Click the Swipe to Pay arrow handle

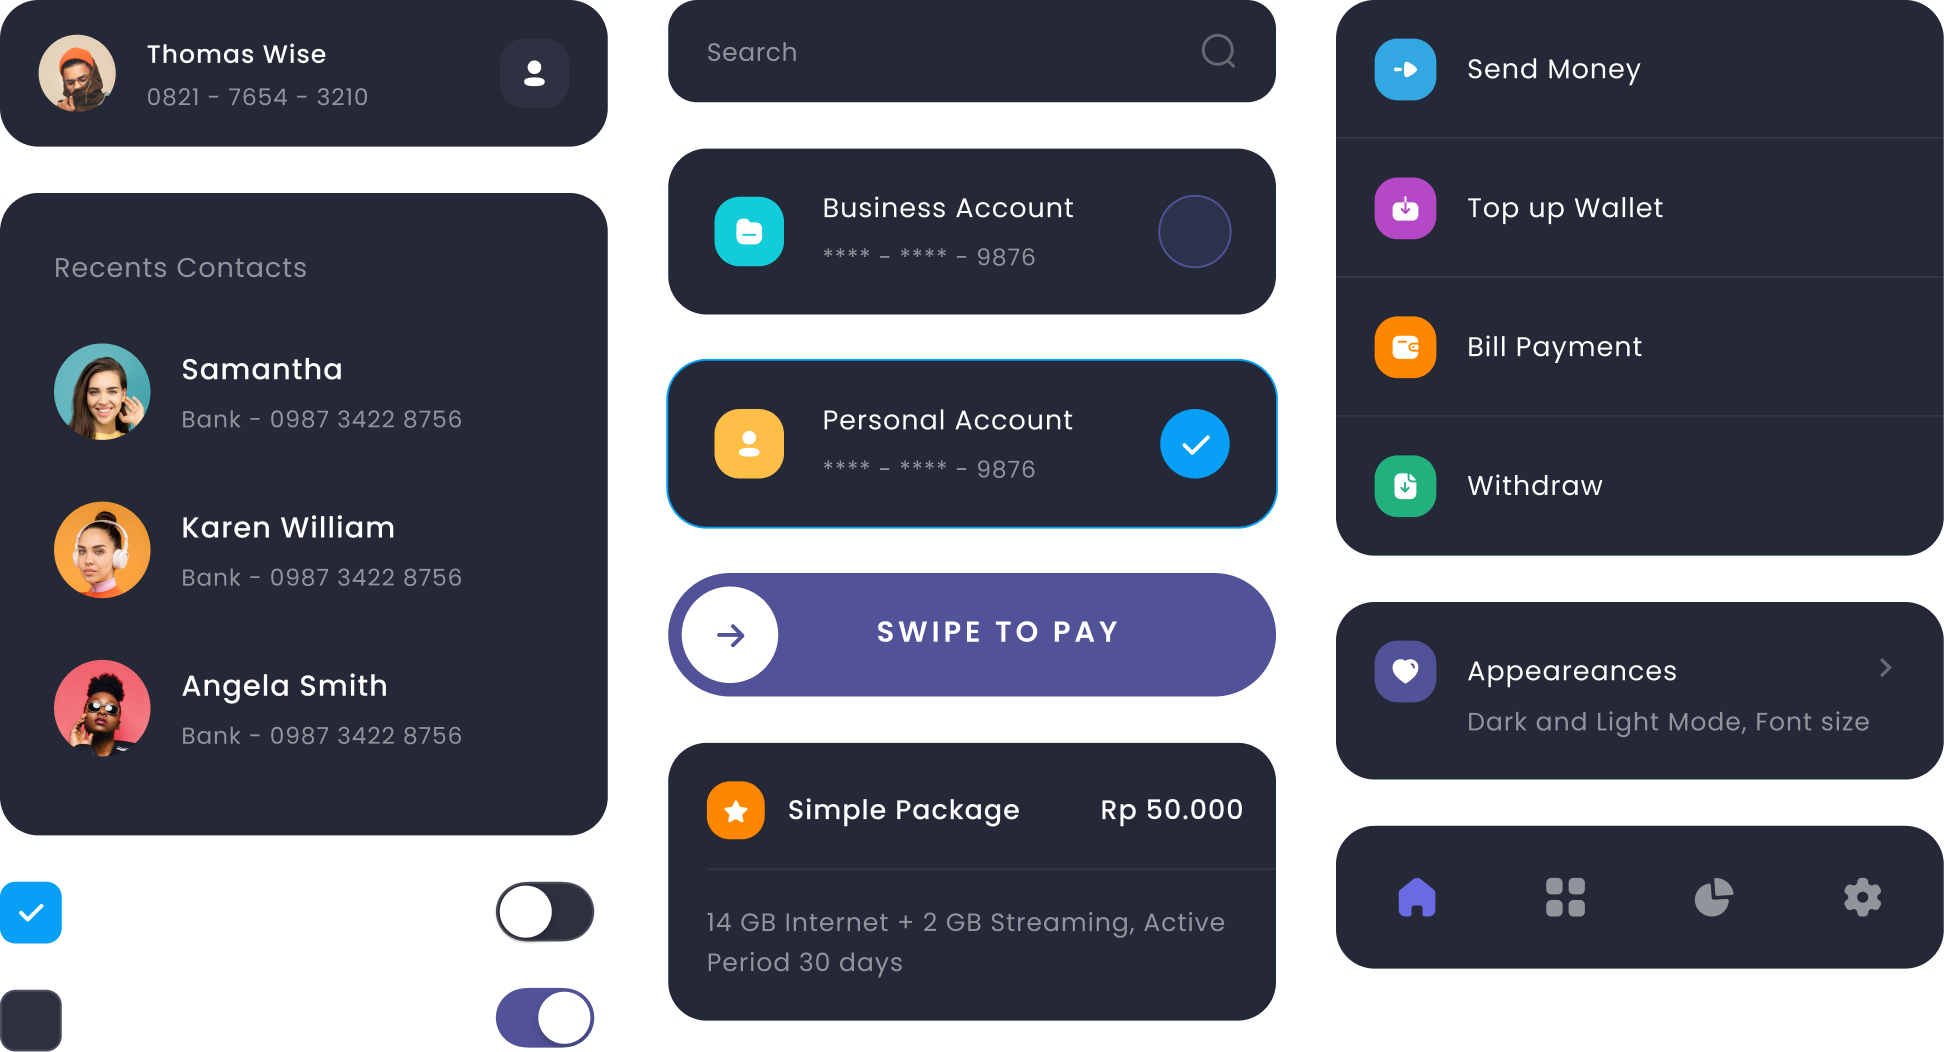point(730,635)
